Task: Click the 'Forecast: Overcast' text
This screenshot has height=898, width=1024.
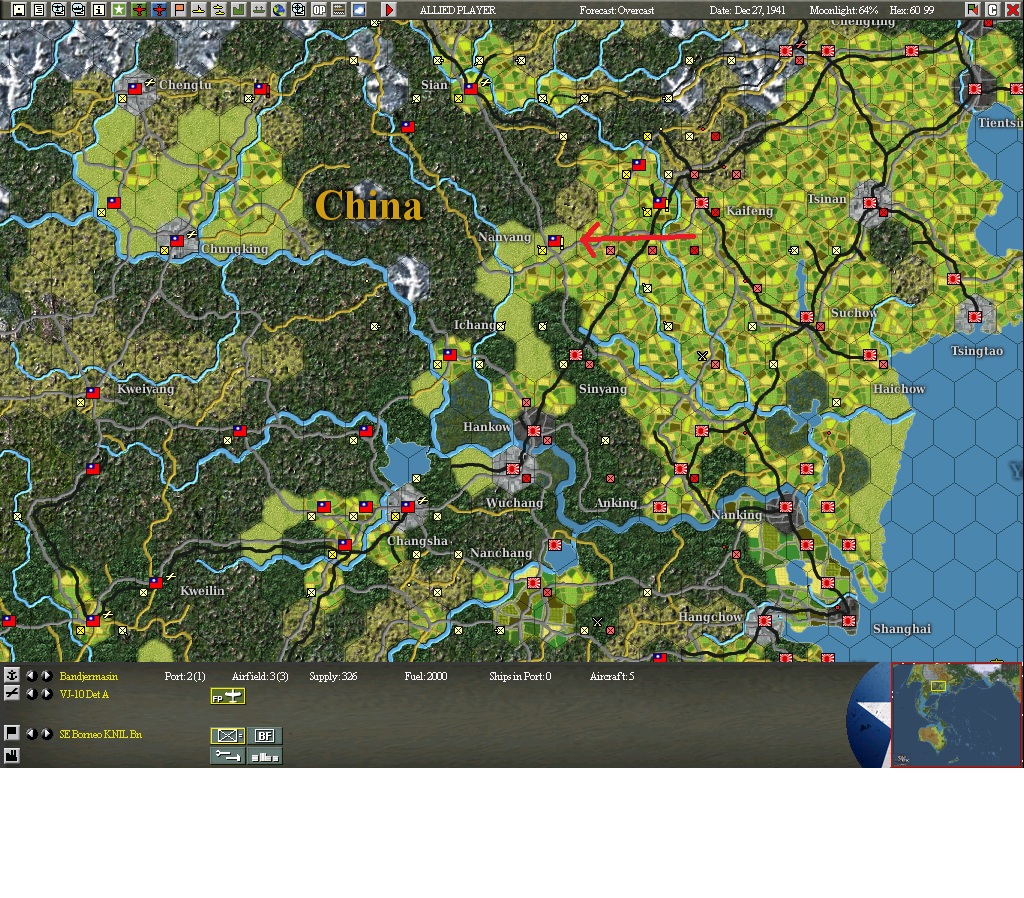Action: (x=616, y=10)
